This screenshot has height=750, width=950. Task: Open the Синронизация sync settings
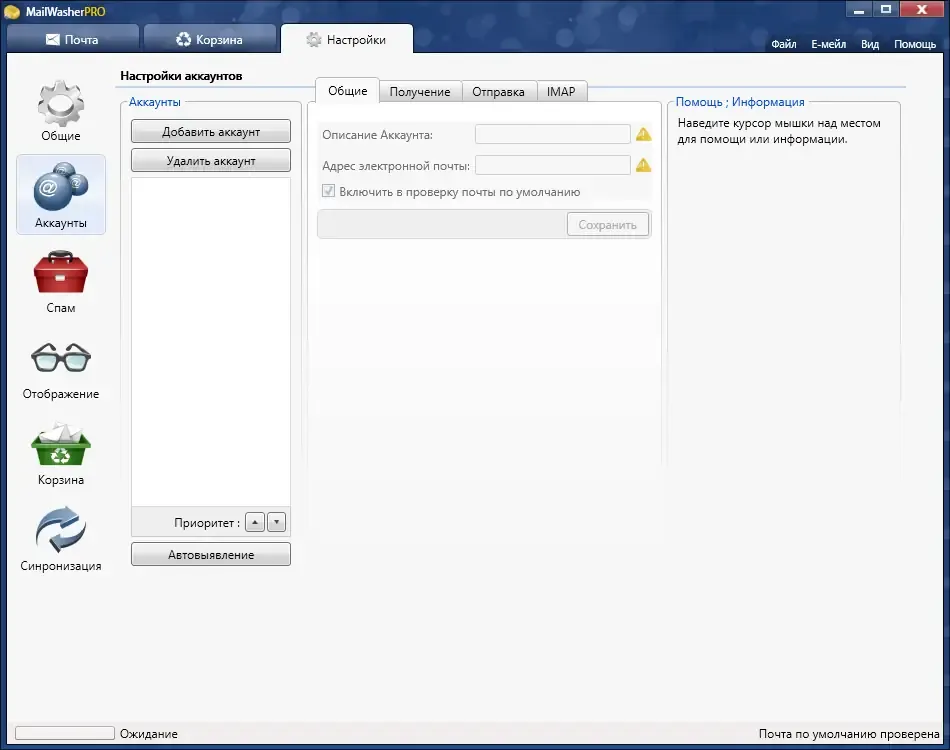click(61, 539)
